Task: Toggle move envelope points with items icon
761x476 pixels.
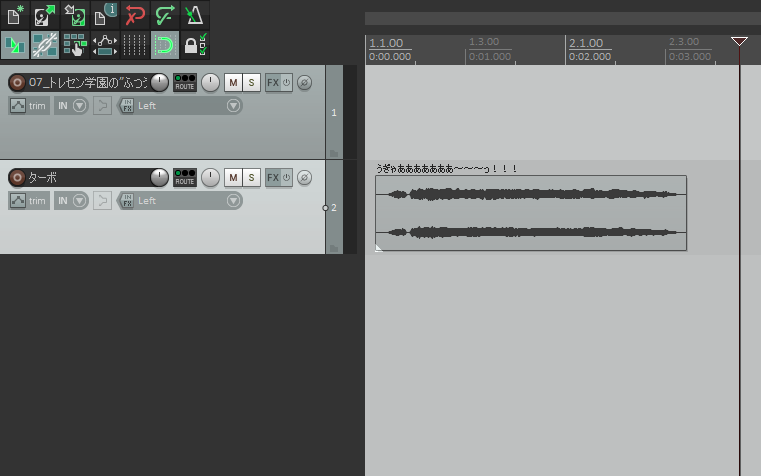Action: (105, 45)
